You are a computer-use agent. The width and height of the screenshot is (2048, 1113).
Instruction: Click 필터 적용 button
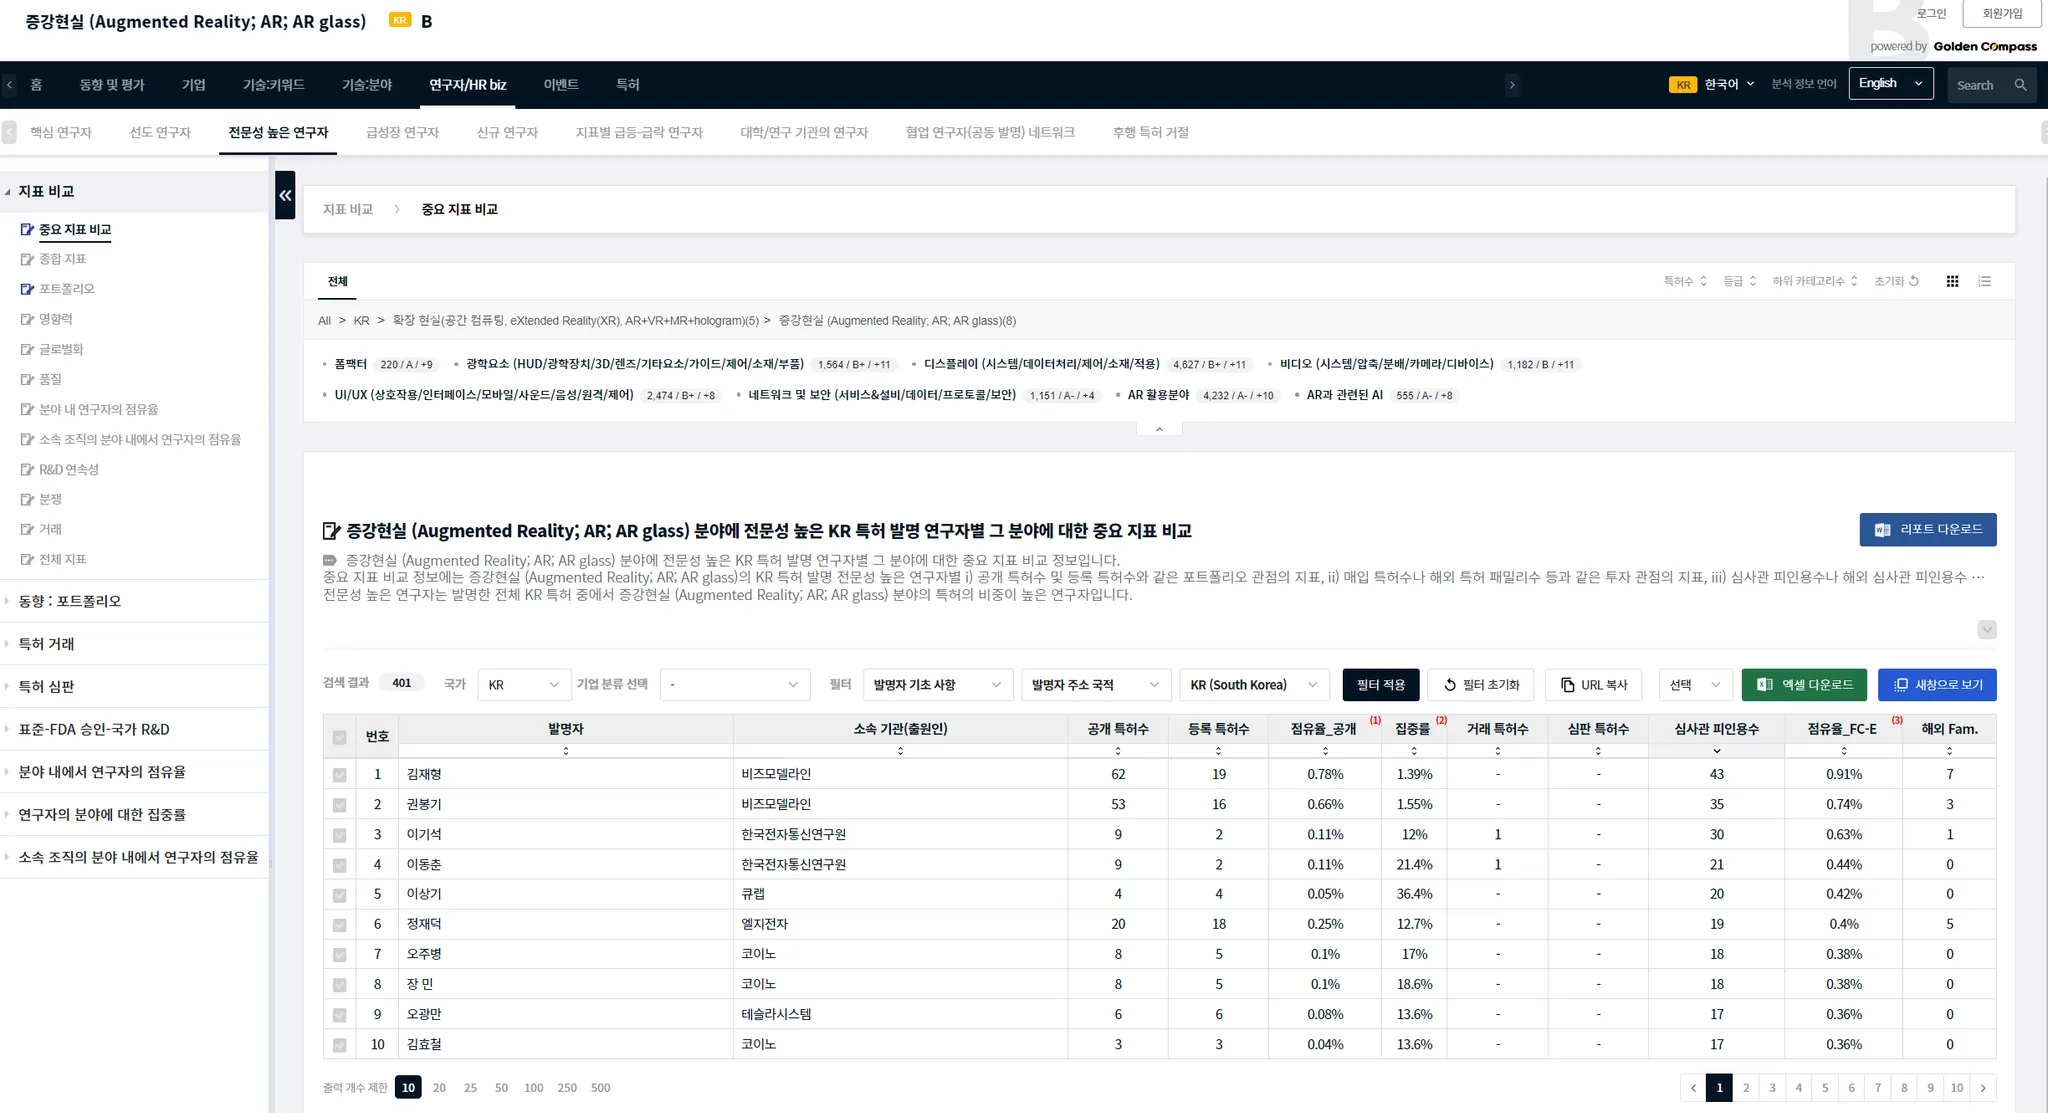click(x=1380, y=684)
